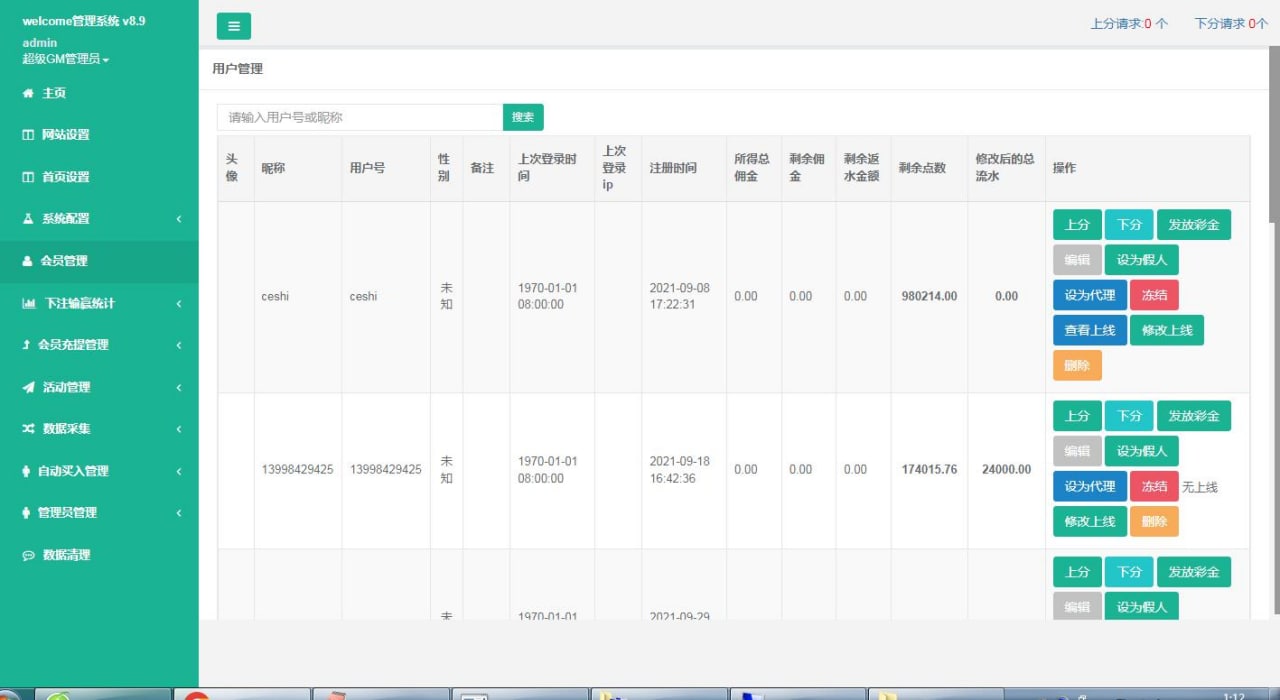
Task: Click the home icon beside 主页
Action: coord(28,93)
